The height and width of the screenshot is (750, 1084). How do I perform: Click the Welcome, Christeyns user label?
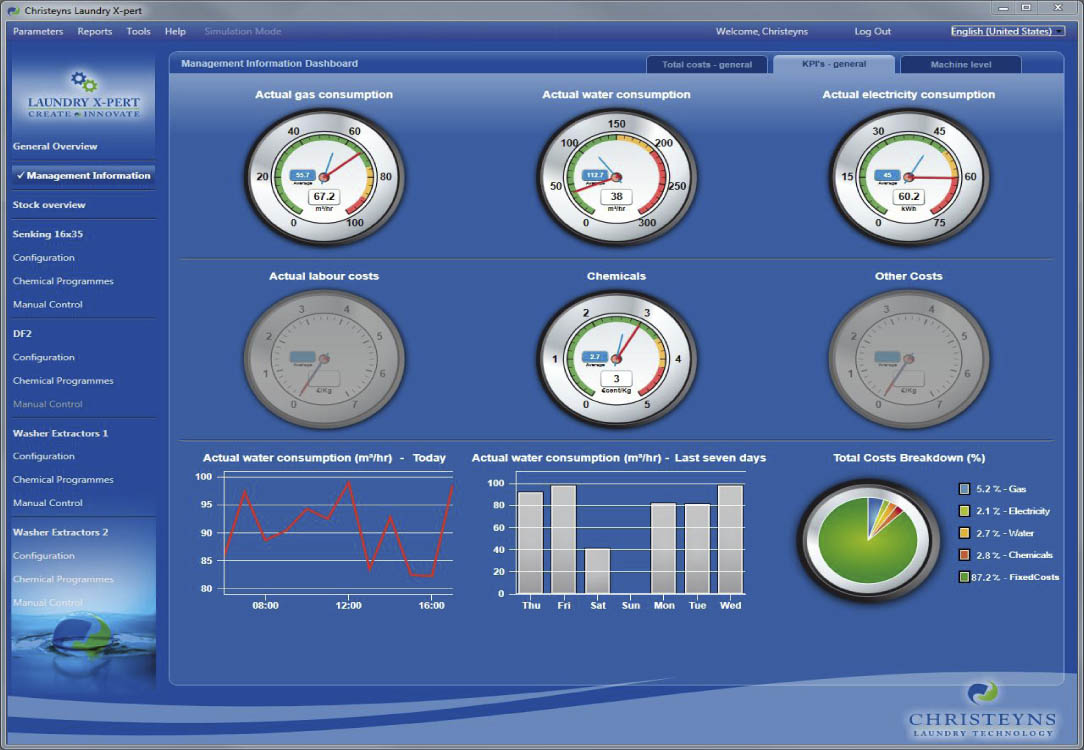(762, 31)
